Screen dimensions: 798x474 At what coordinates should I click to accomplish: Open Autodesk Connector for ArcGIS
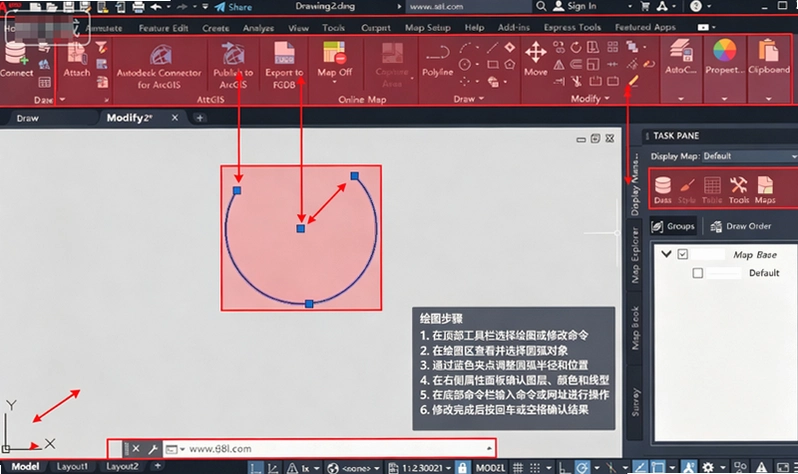[159, 66]
